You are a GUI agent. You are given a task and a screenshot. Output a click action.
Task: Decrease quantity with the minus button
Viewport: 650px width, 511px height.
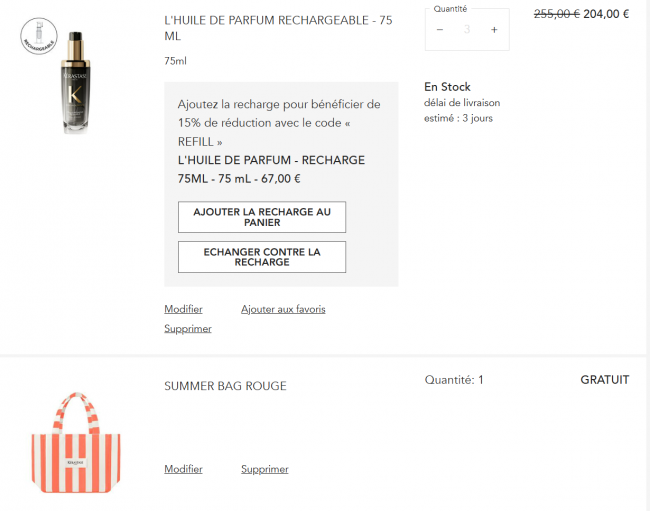pos(440,29)
